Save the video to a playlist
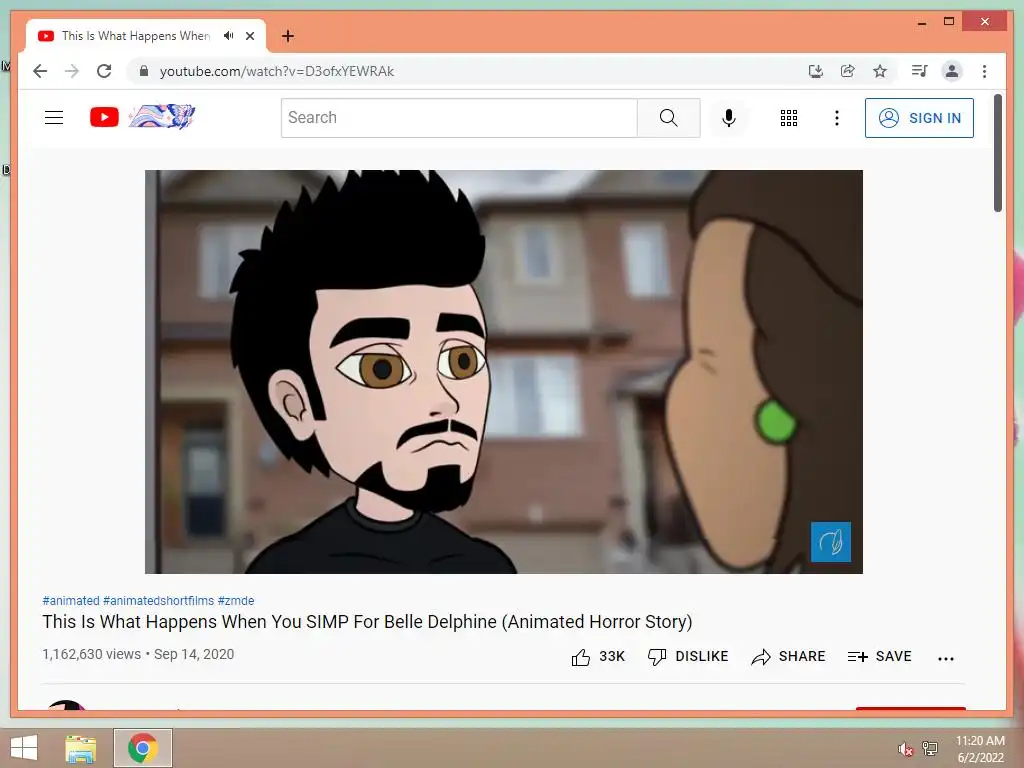The width and height of the screenshot is (1024, 768). pos(879,656)
